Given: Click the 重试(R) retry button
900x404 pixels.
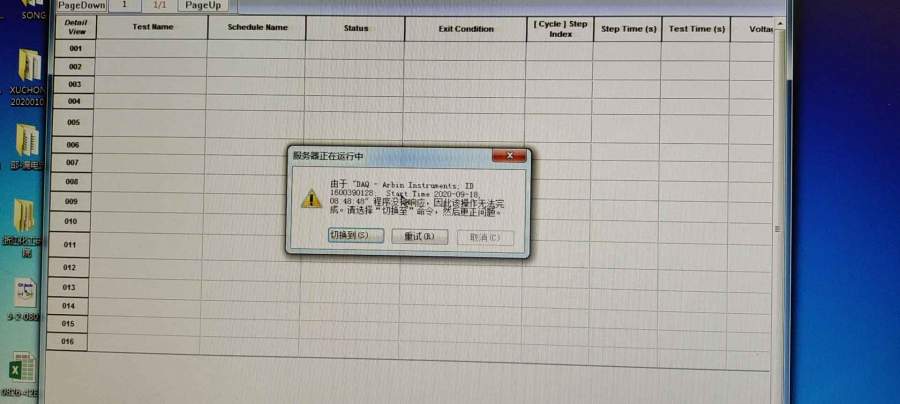Looking at the screenshot, I should tap(420, 236).
